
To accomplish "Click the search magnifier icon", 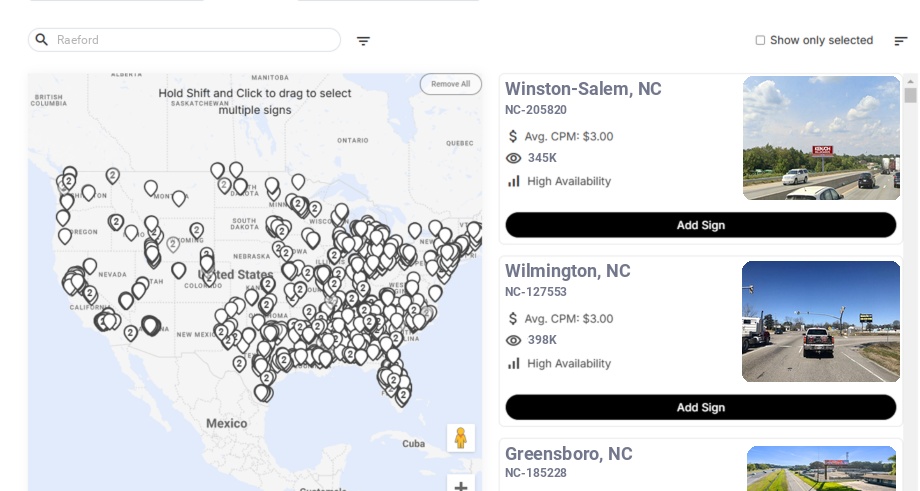I will [x=42, y=40].
